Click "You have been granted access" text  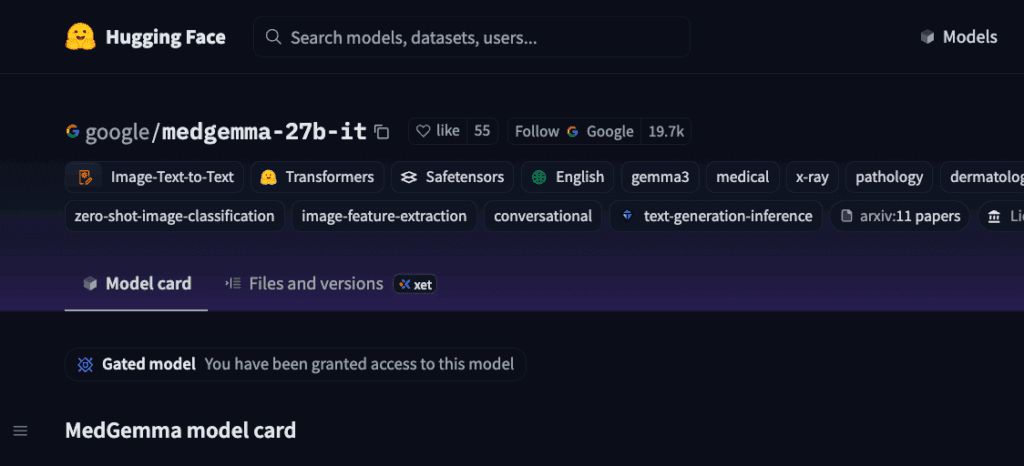(359, 364)
